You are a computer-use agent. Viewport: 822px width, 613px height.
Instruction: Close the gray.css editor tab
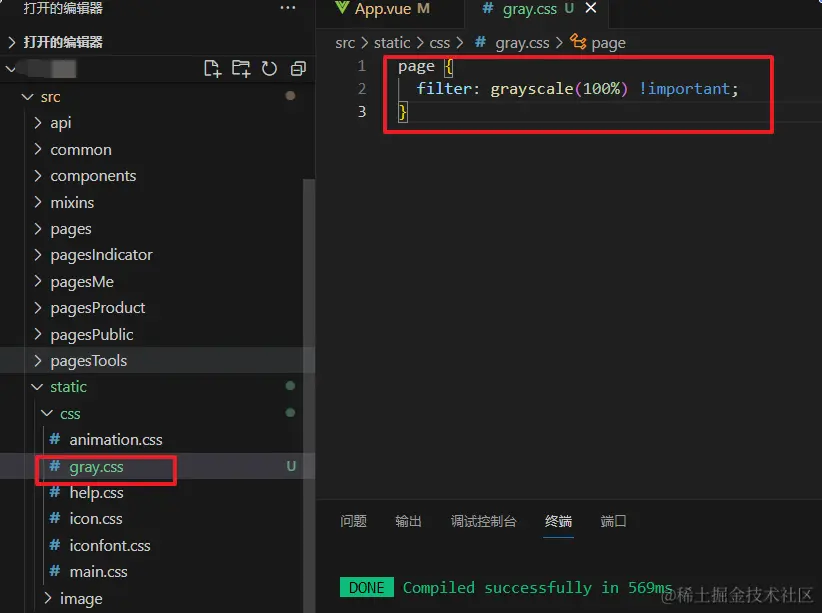pyautogui.click(x=591, y=8)
